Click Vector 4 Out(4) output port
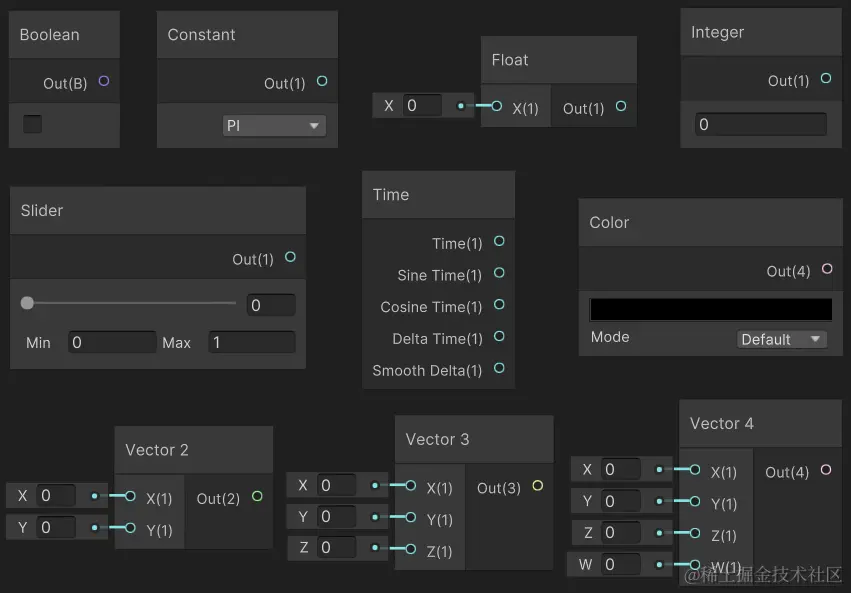Image resolution: width=851 pixels, height=593 pixels. point(825,470)
